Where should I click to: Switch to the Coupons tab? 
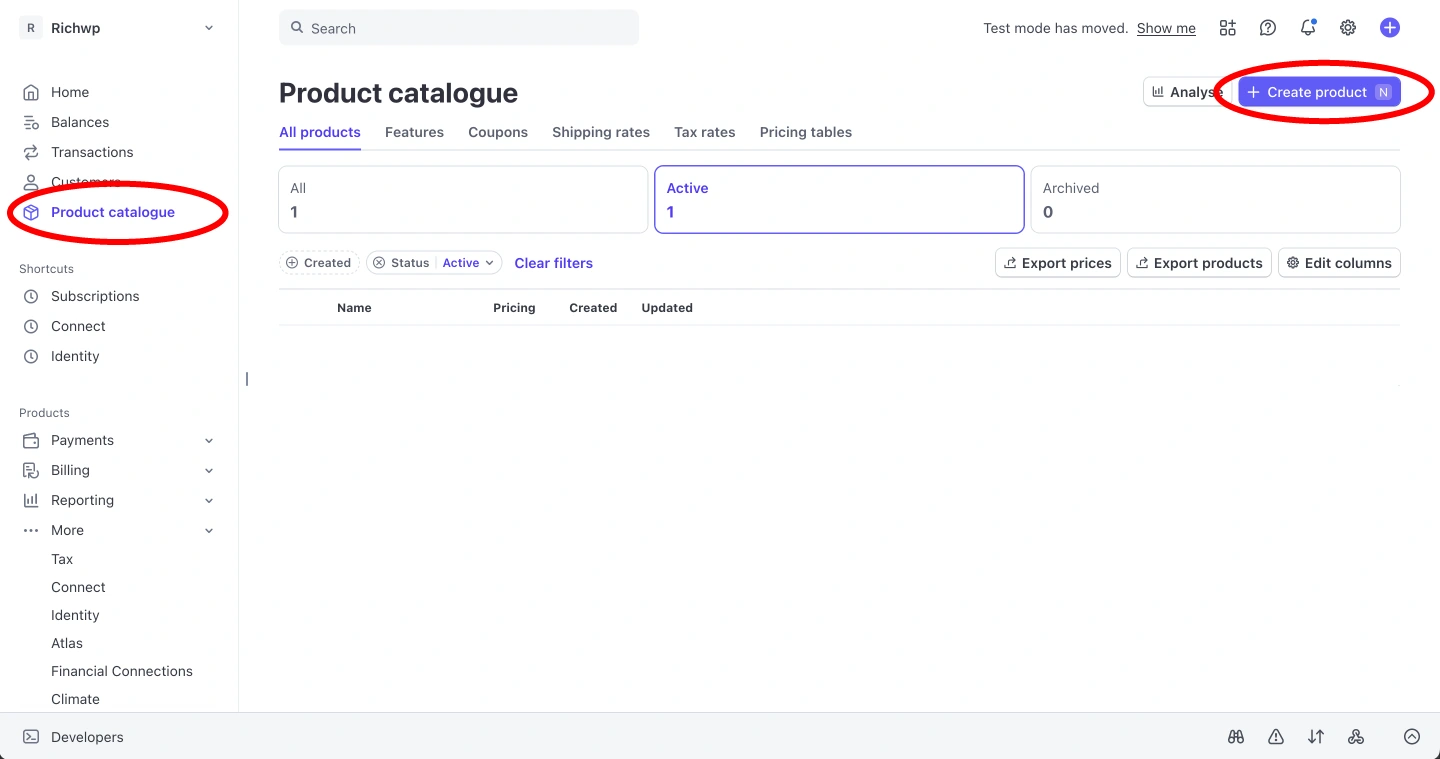(x=497, y=132)
